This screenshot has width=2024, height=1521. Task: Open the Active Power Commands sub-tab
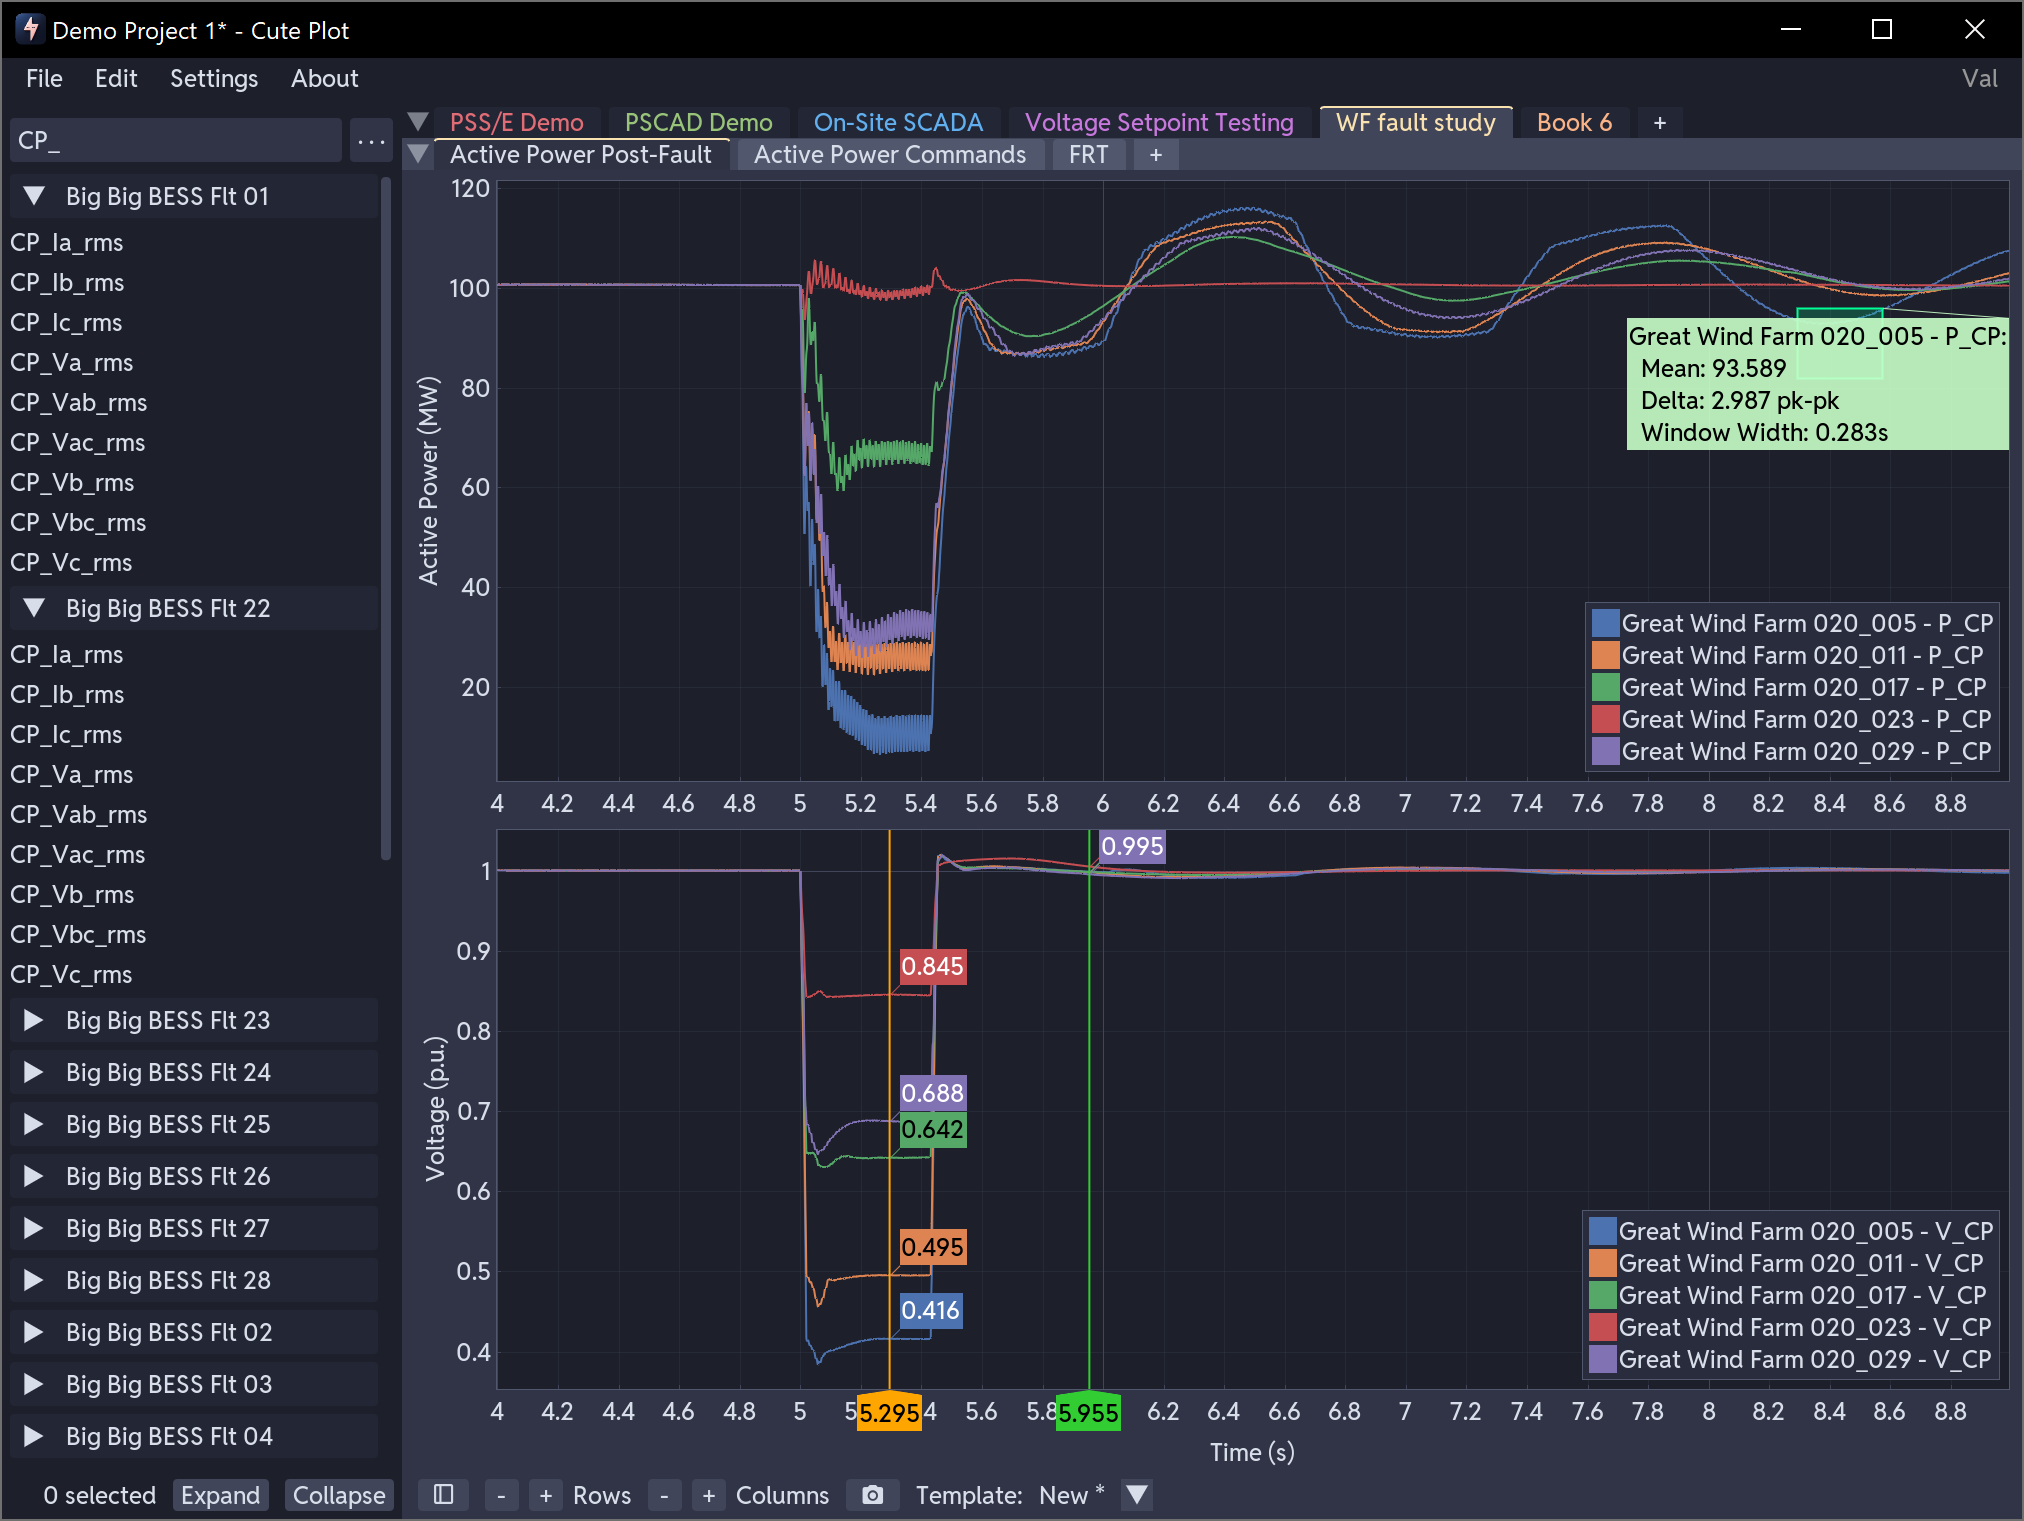point(890,155)
